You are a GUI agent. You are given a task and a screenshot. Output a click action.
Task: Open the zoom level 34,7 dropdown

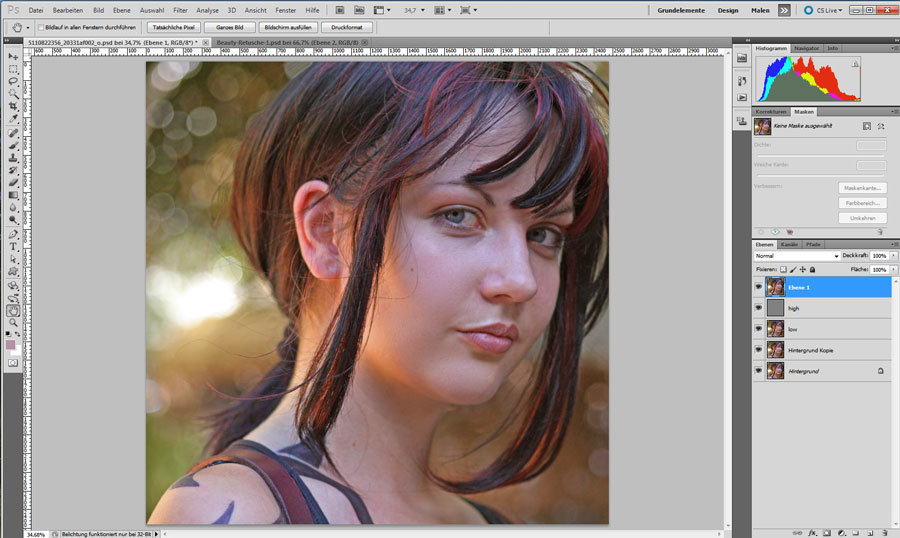[x=423, y=10]
